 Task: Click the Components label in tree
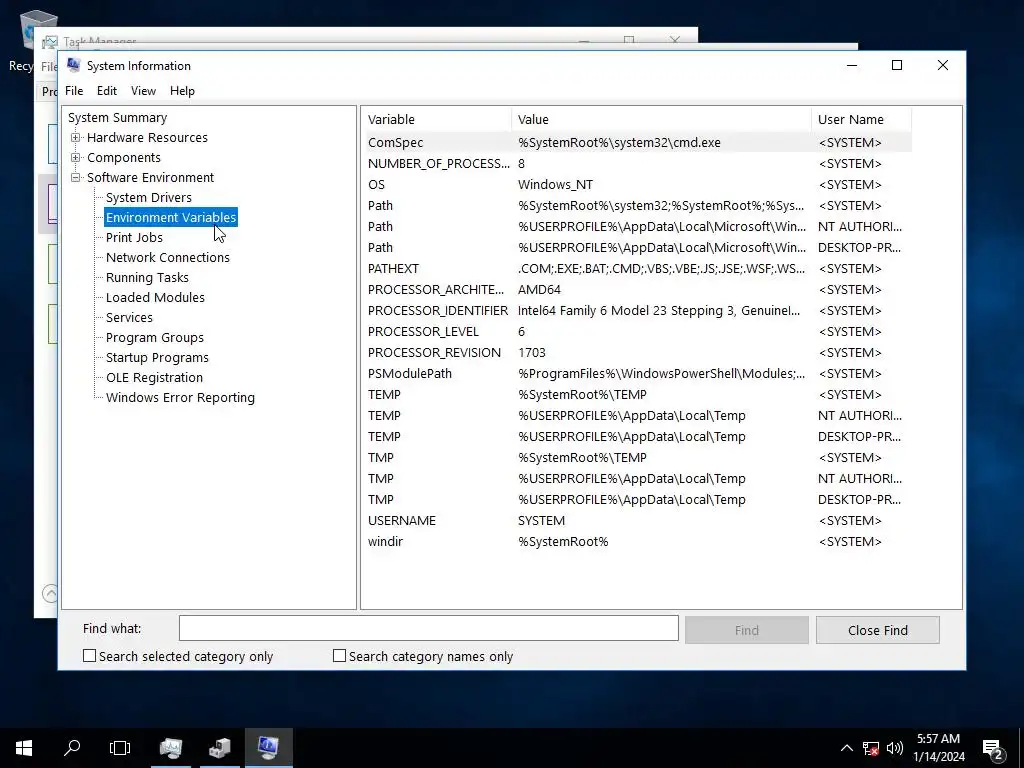point(123,157)
